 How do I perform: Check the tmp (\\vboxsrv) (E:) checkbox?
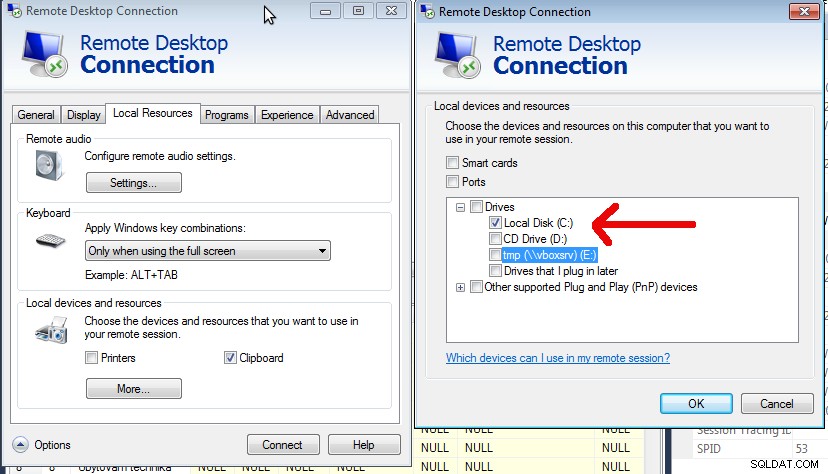click(495, 255)
